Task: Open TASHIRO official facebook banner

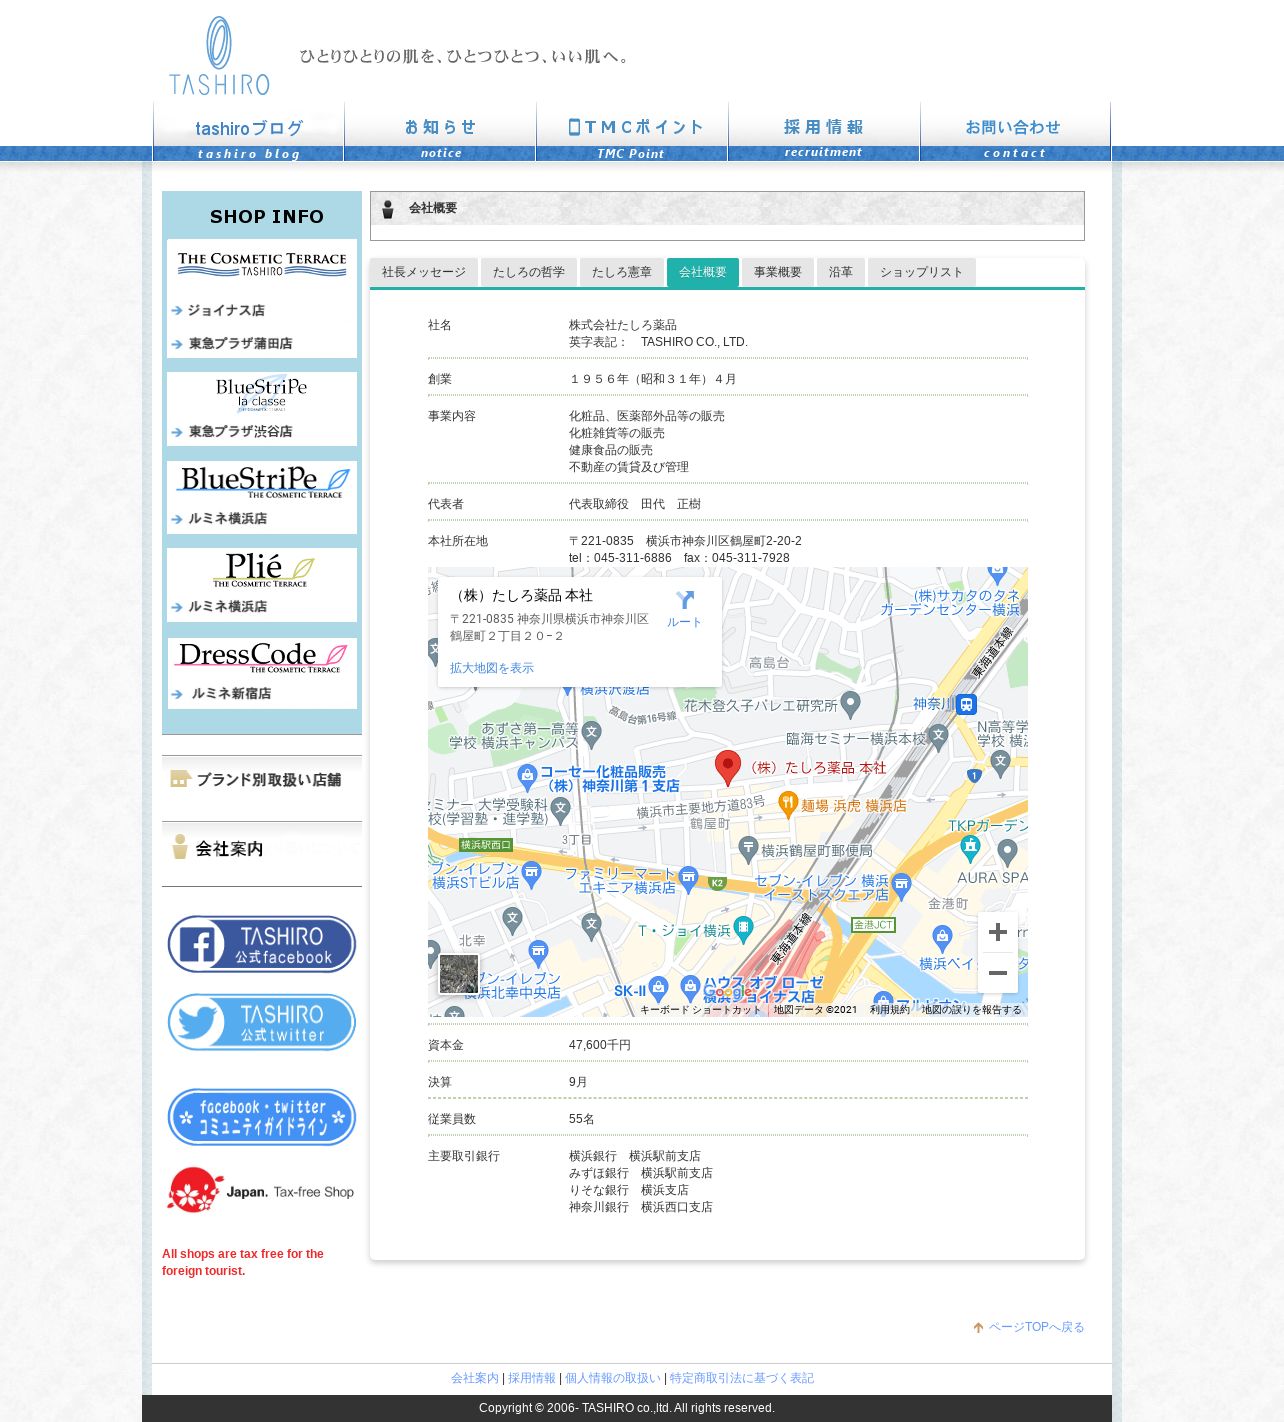Action: pyautogui.click(x=262, y=944)
